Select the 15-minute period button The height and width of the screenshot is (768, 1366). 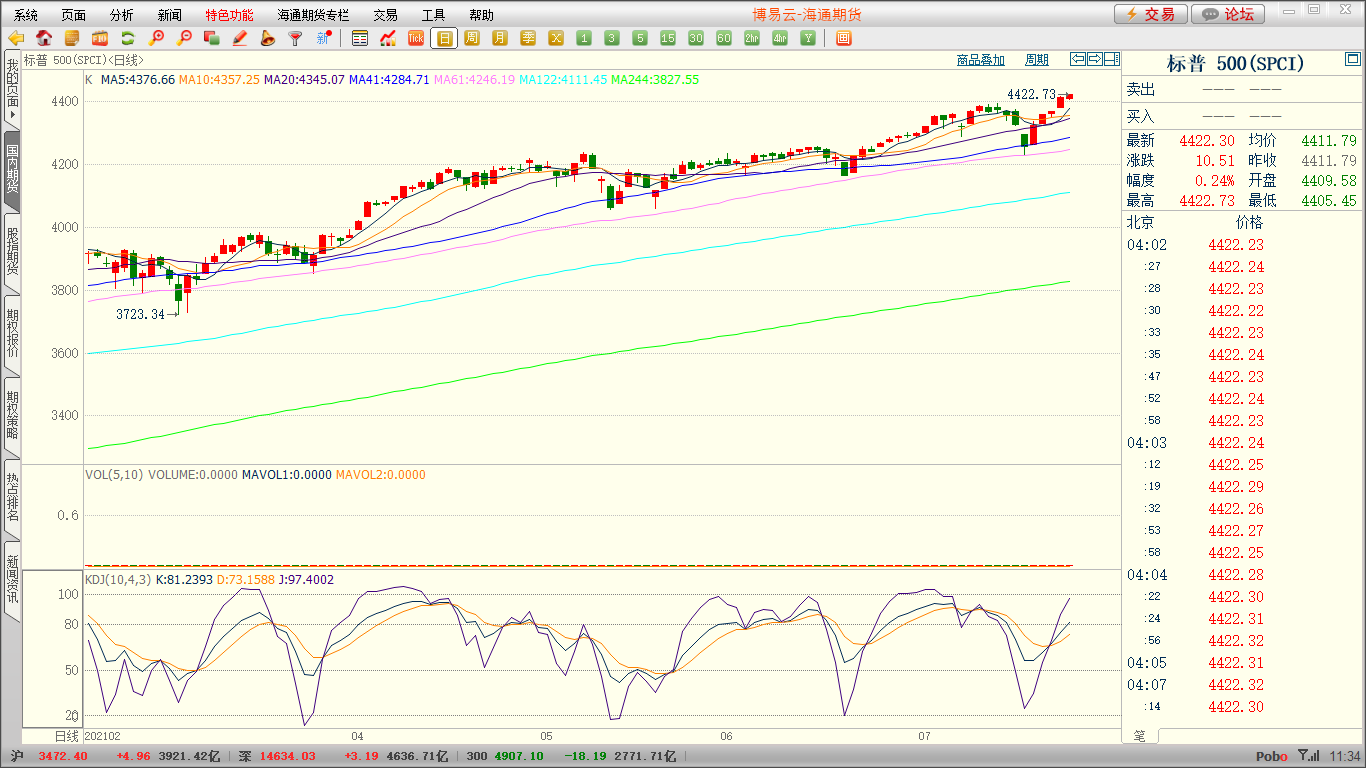coord(668,38)
